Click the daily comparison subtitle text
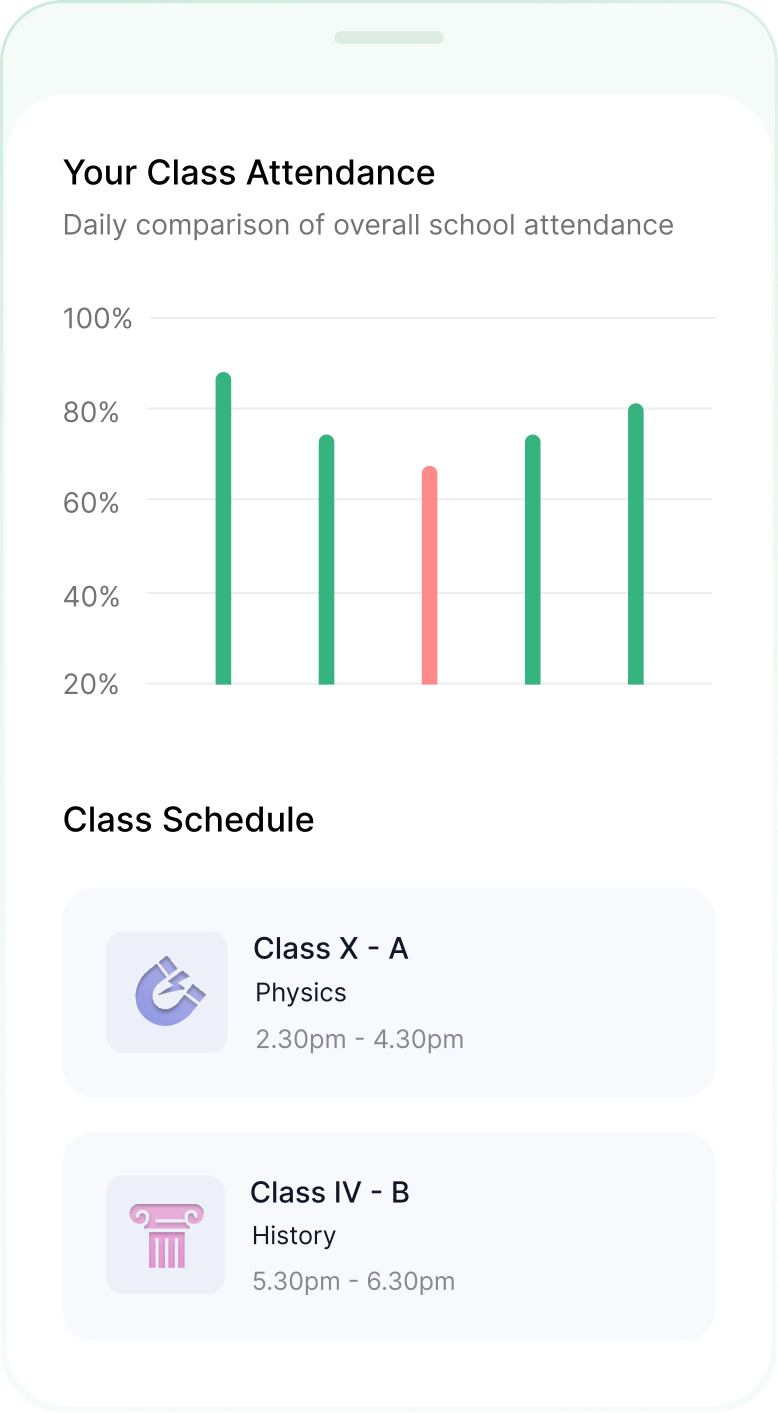778x1413 pixels. pos(368,225)
